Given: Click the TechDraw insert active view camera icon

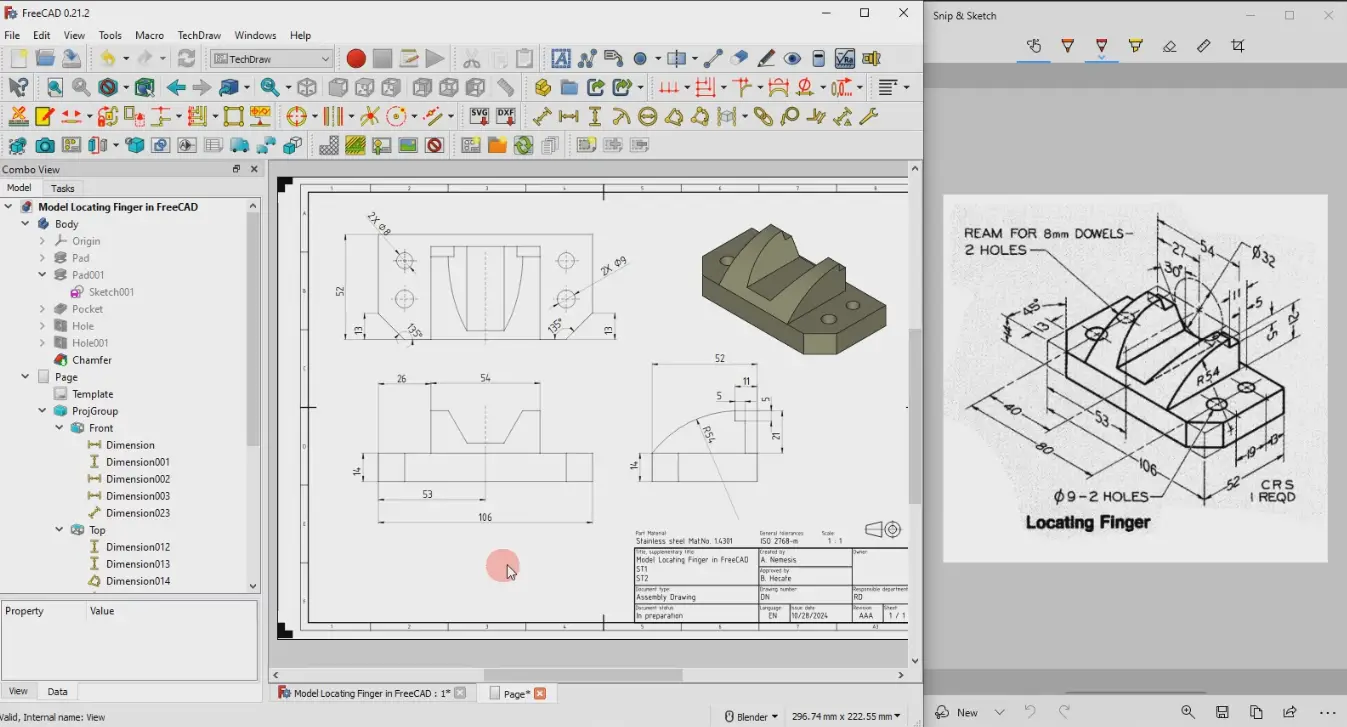Looking at the screenshot, I should click(x=45, y=146).
